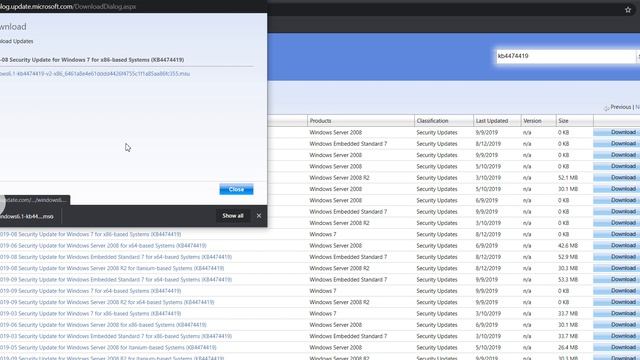The image size is (640, 360).
Task: Focus the search box containing kb4474419
Action: pos(565,56)
